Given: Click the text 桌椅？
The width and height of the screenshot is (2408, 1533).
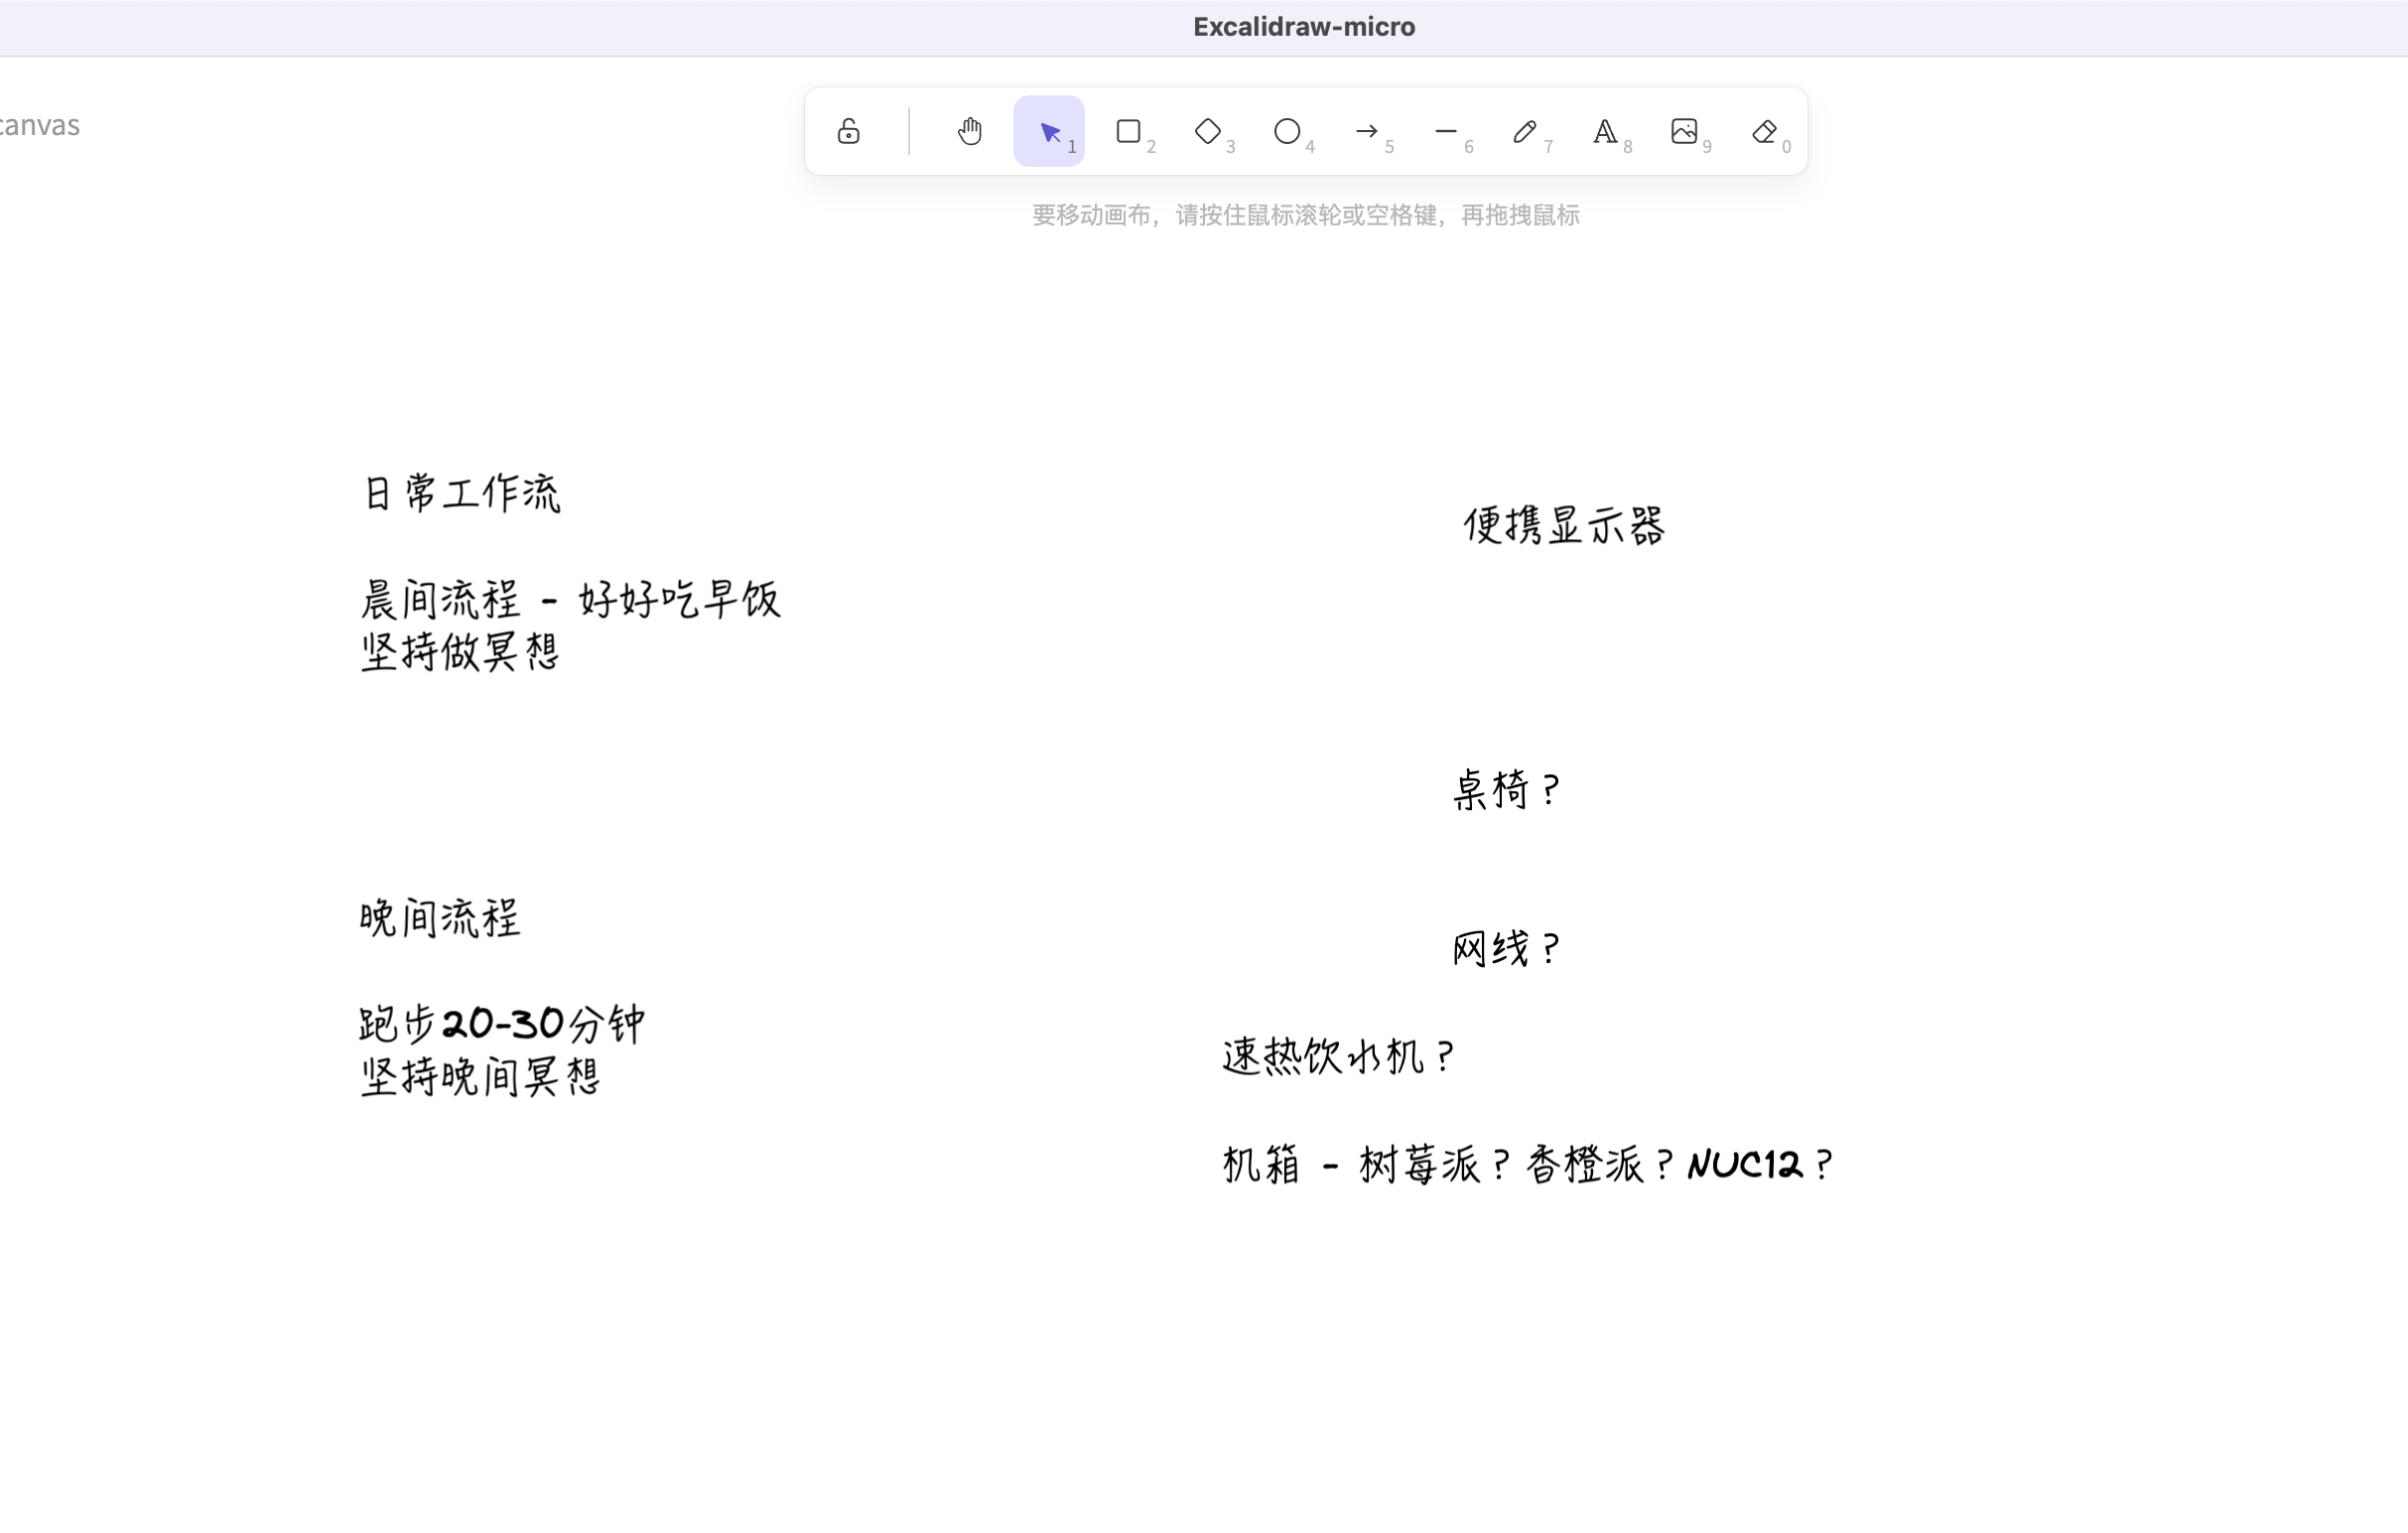Looking at the screenshot, I should [x=1506, y=790].
